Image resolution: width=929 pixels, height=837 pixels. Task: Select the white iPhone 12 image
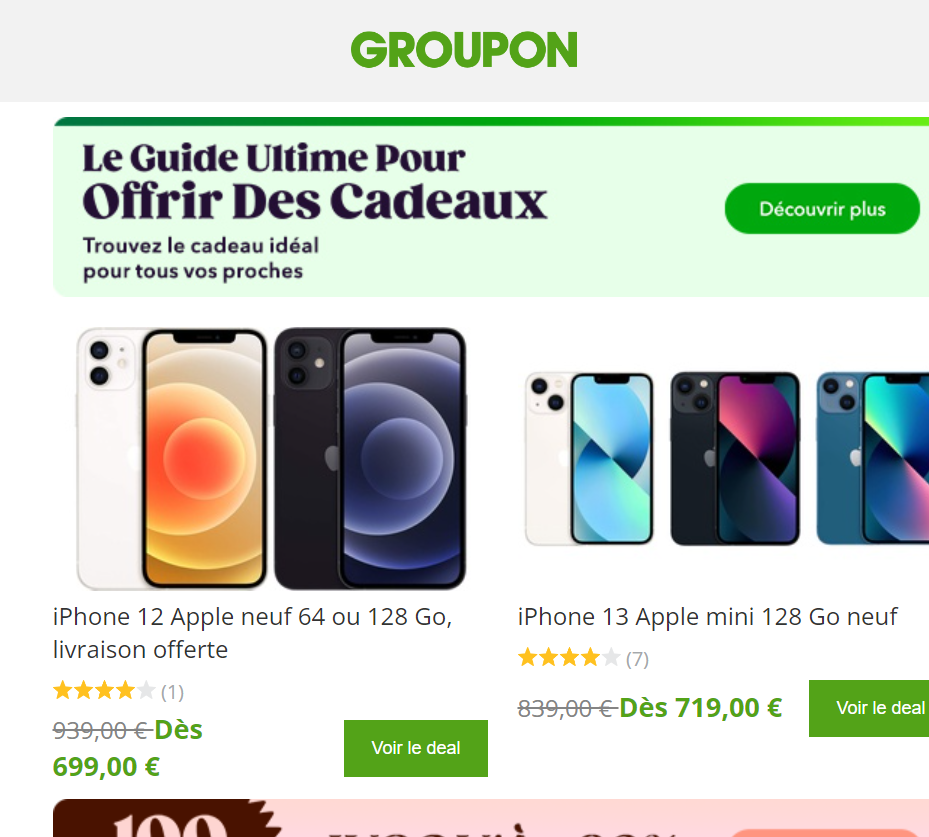[x=171, y=458]
